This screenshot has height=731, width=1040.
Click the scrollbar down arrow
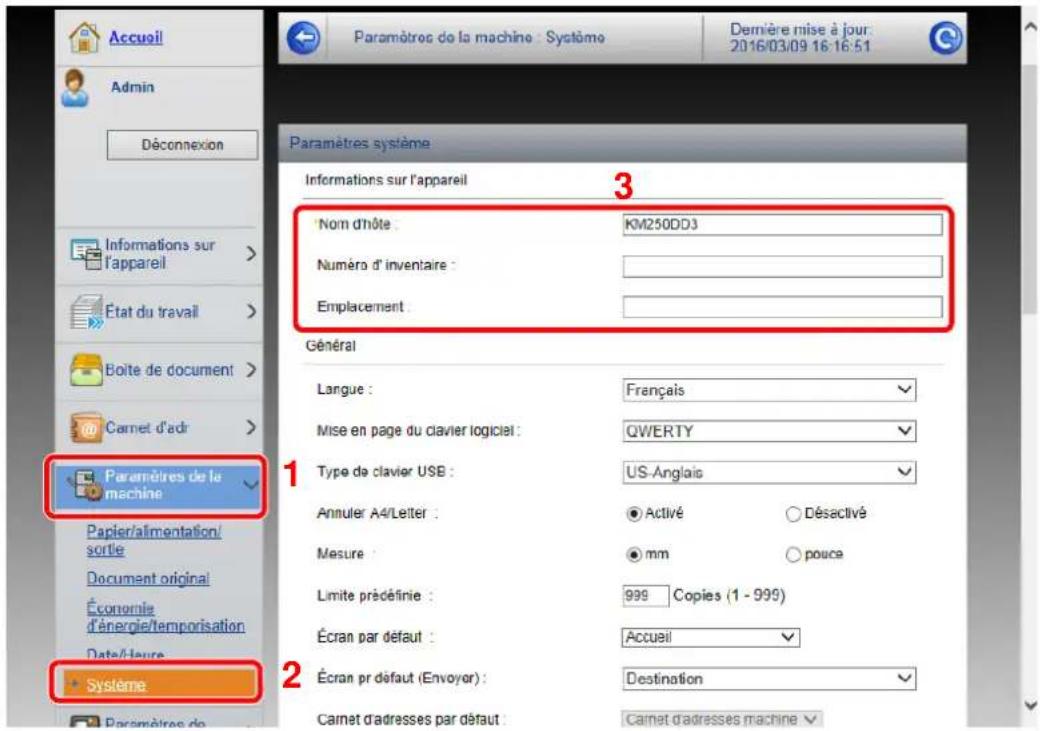(x=1030, y=705)
